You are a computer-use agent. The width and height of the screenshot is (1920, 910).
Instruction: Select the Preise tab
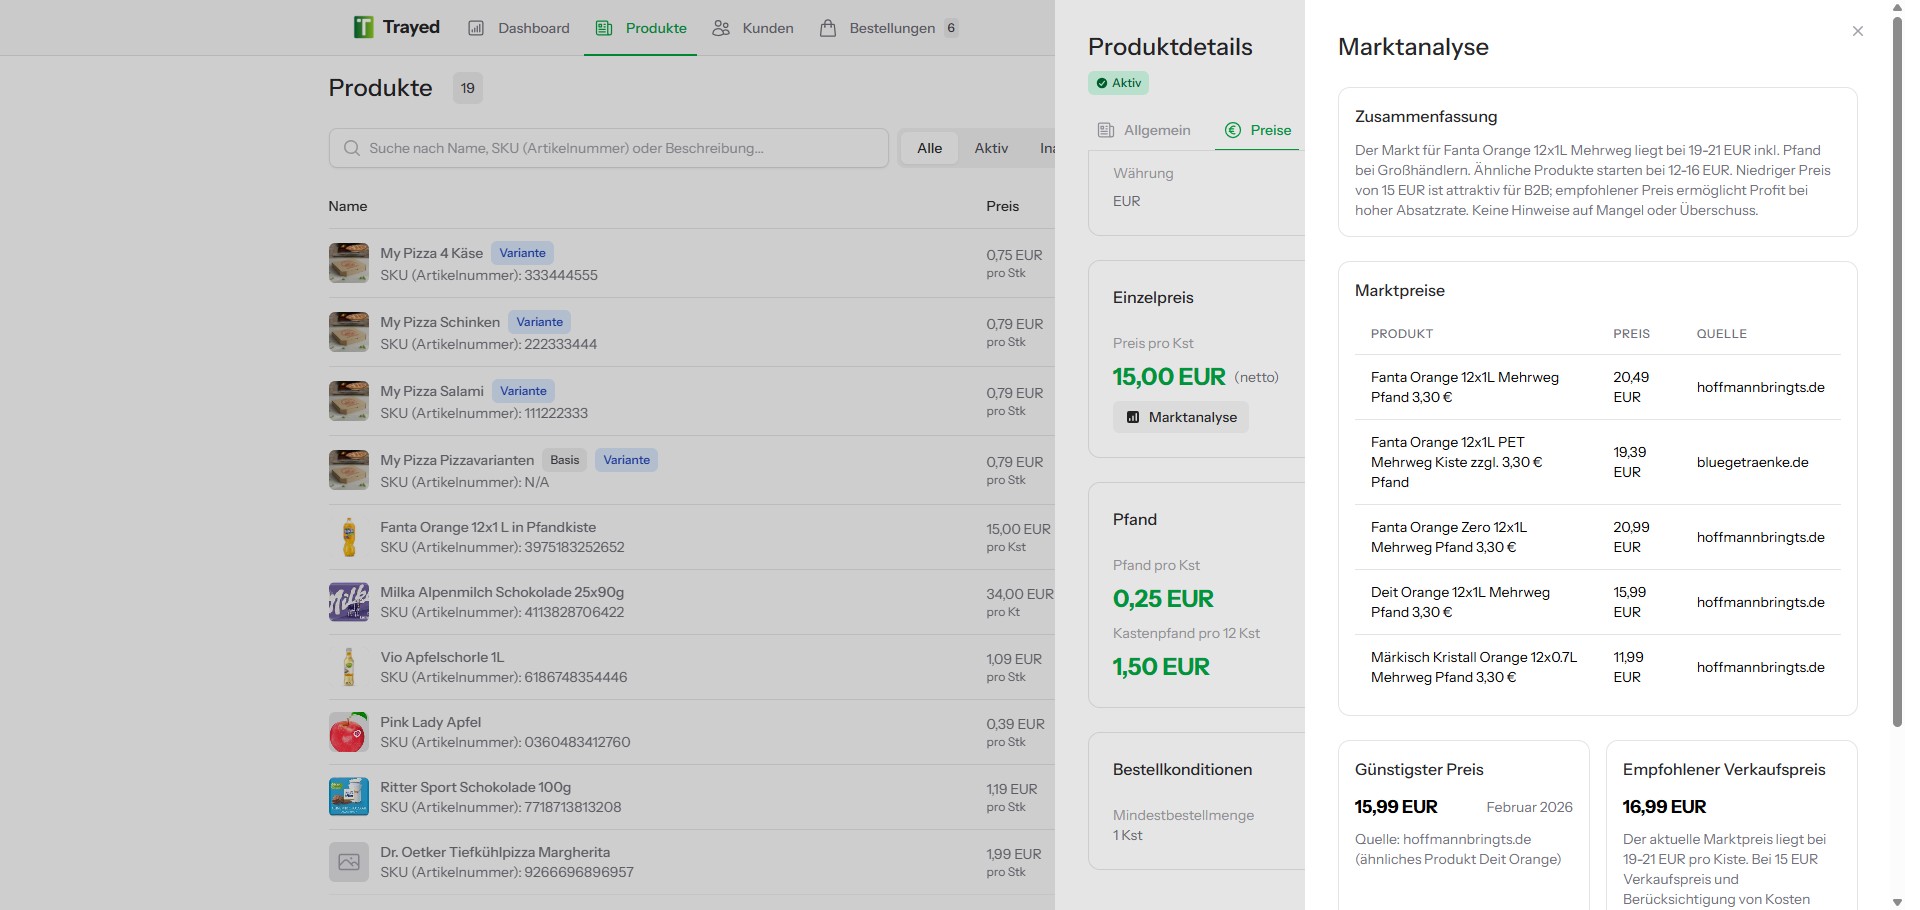coord(1258,130)
